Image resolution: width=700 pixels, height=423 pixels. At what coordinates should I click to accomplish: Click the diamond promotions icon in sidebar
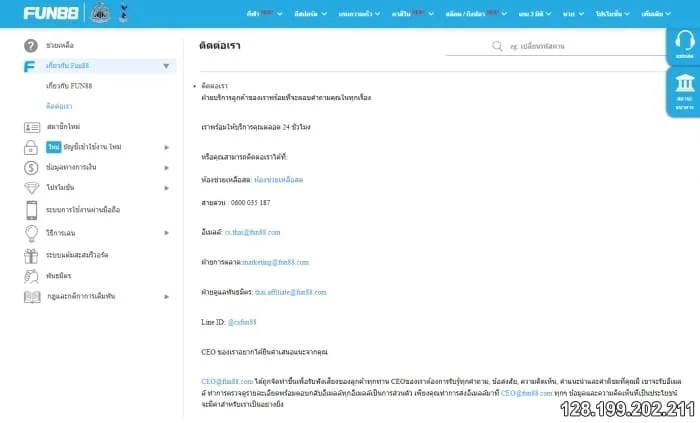(31, 187)
